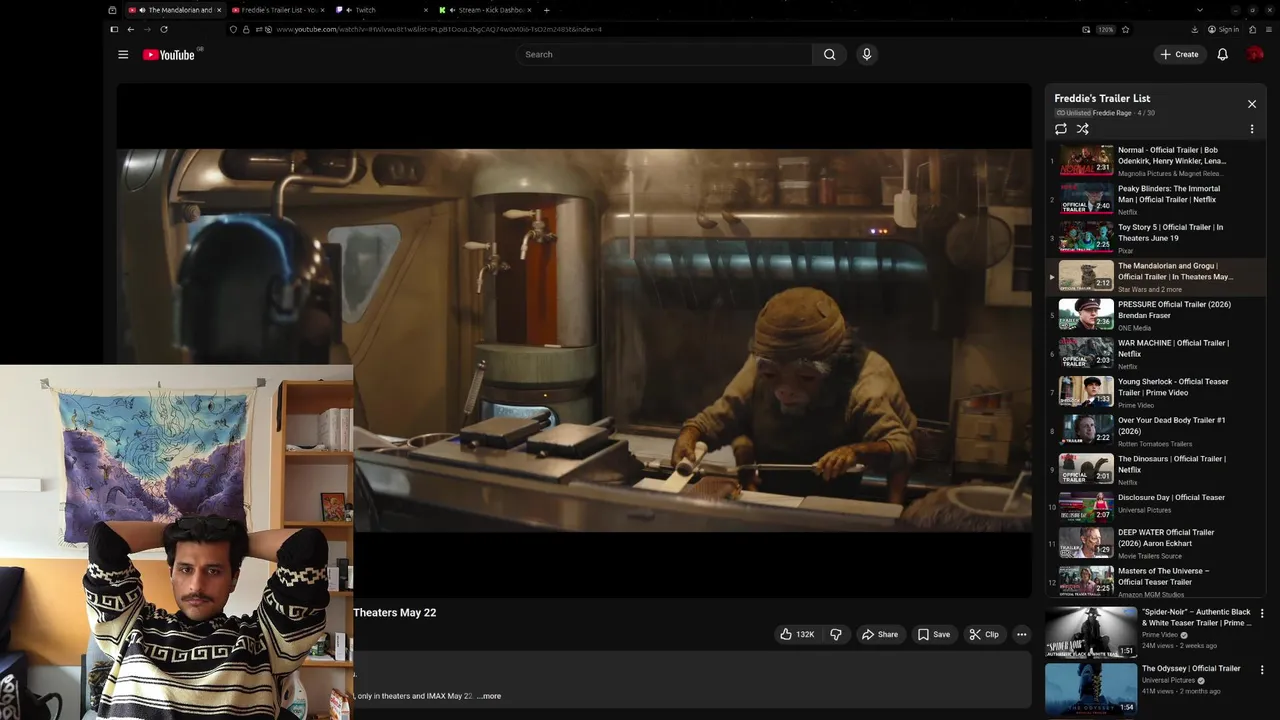Bookmark this page with star icon

(x=1125, y=29)
